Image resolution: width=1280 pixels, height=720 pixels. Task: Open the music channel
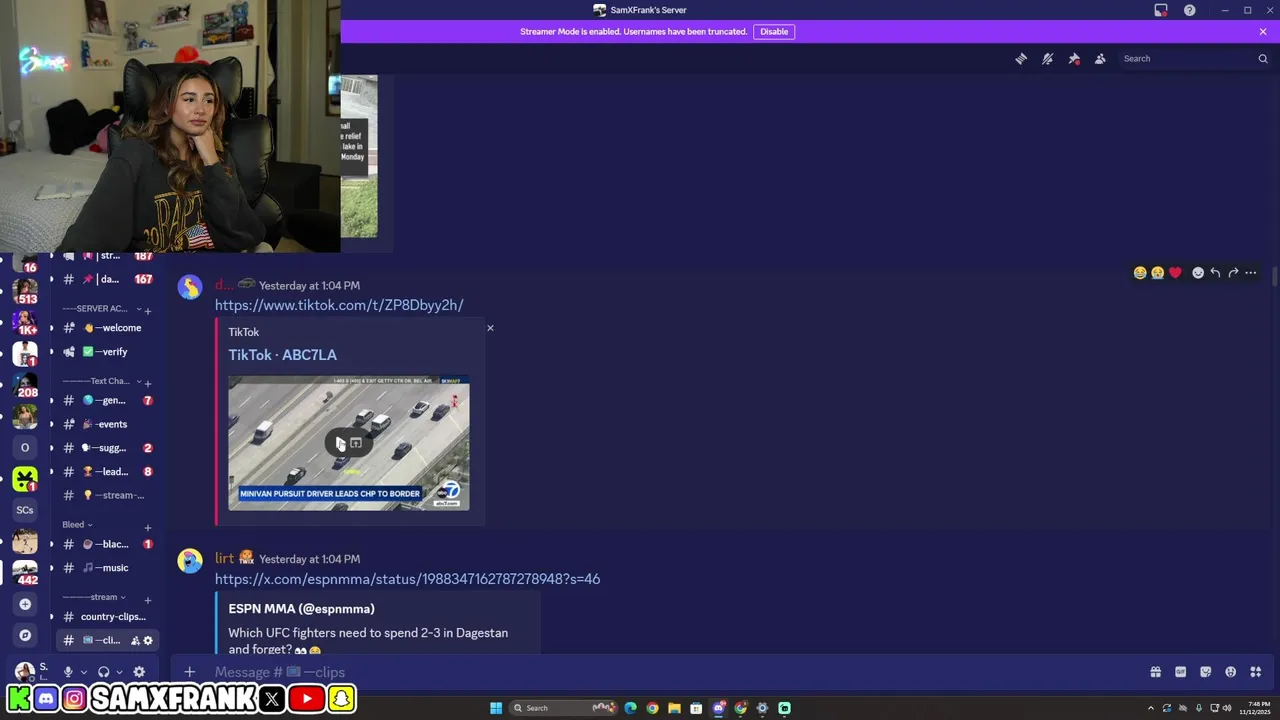pyautogui.click(x=107, y=568)
